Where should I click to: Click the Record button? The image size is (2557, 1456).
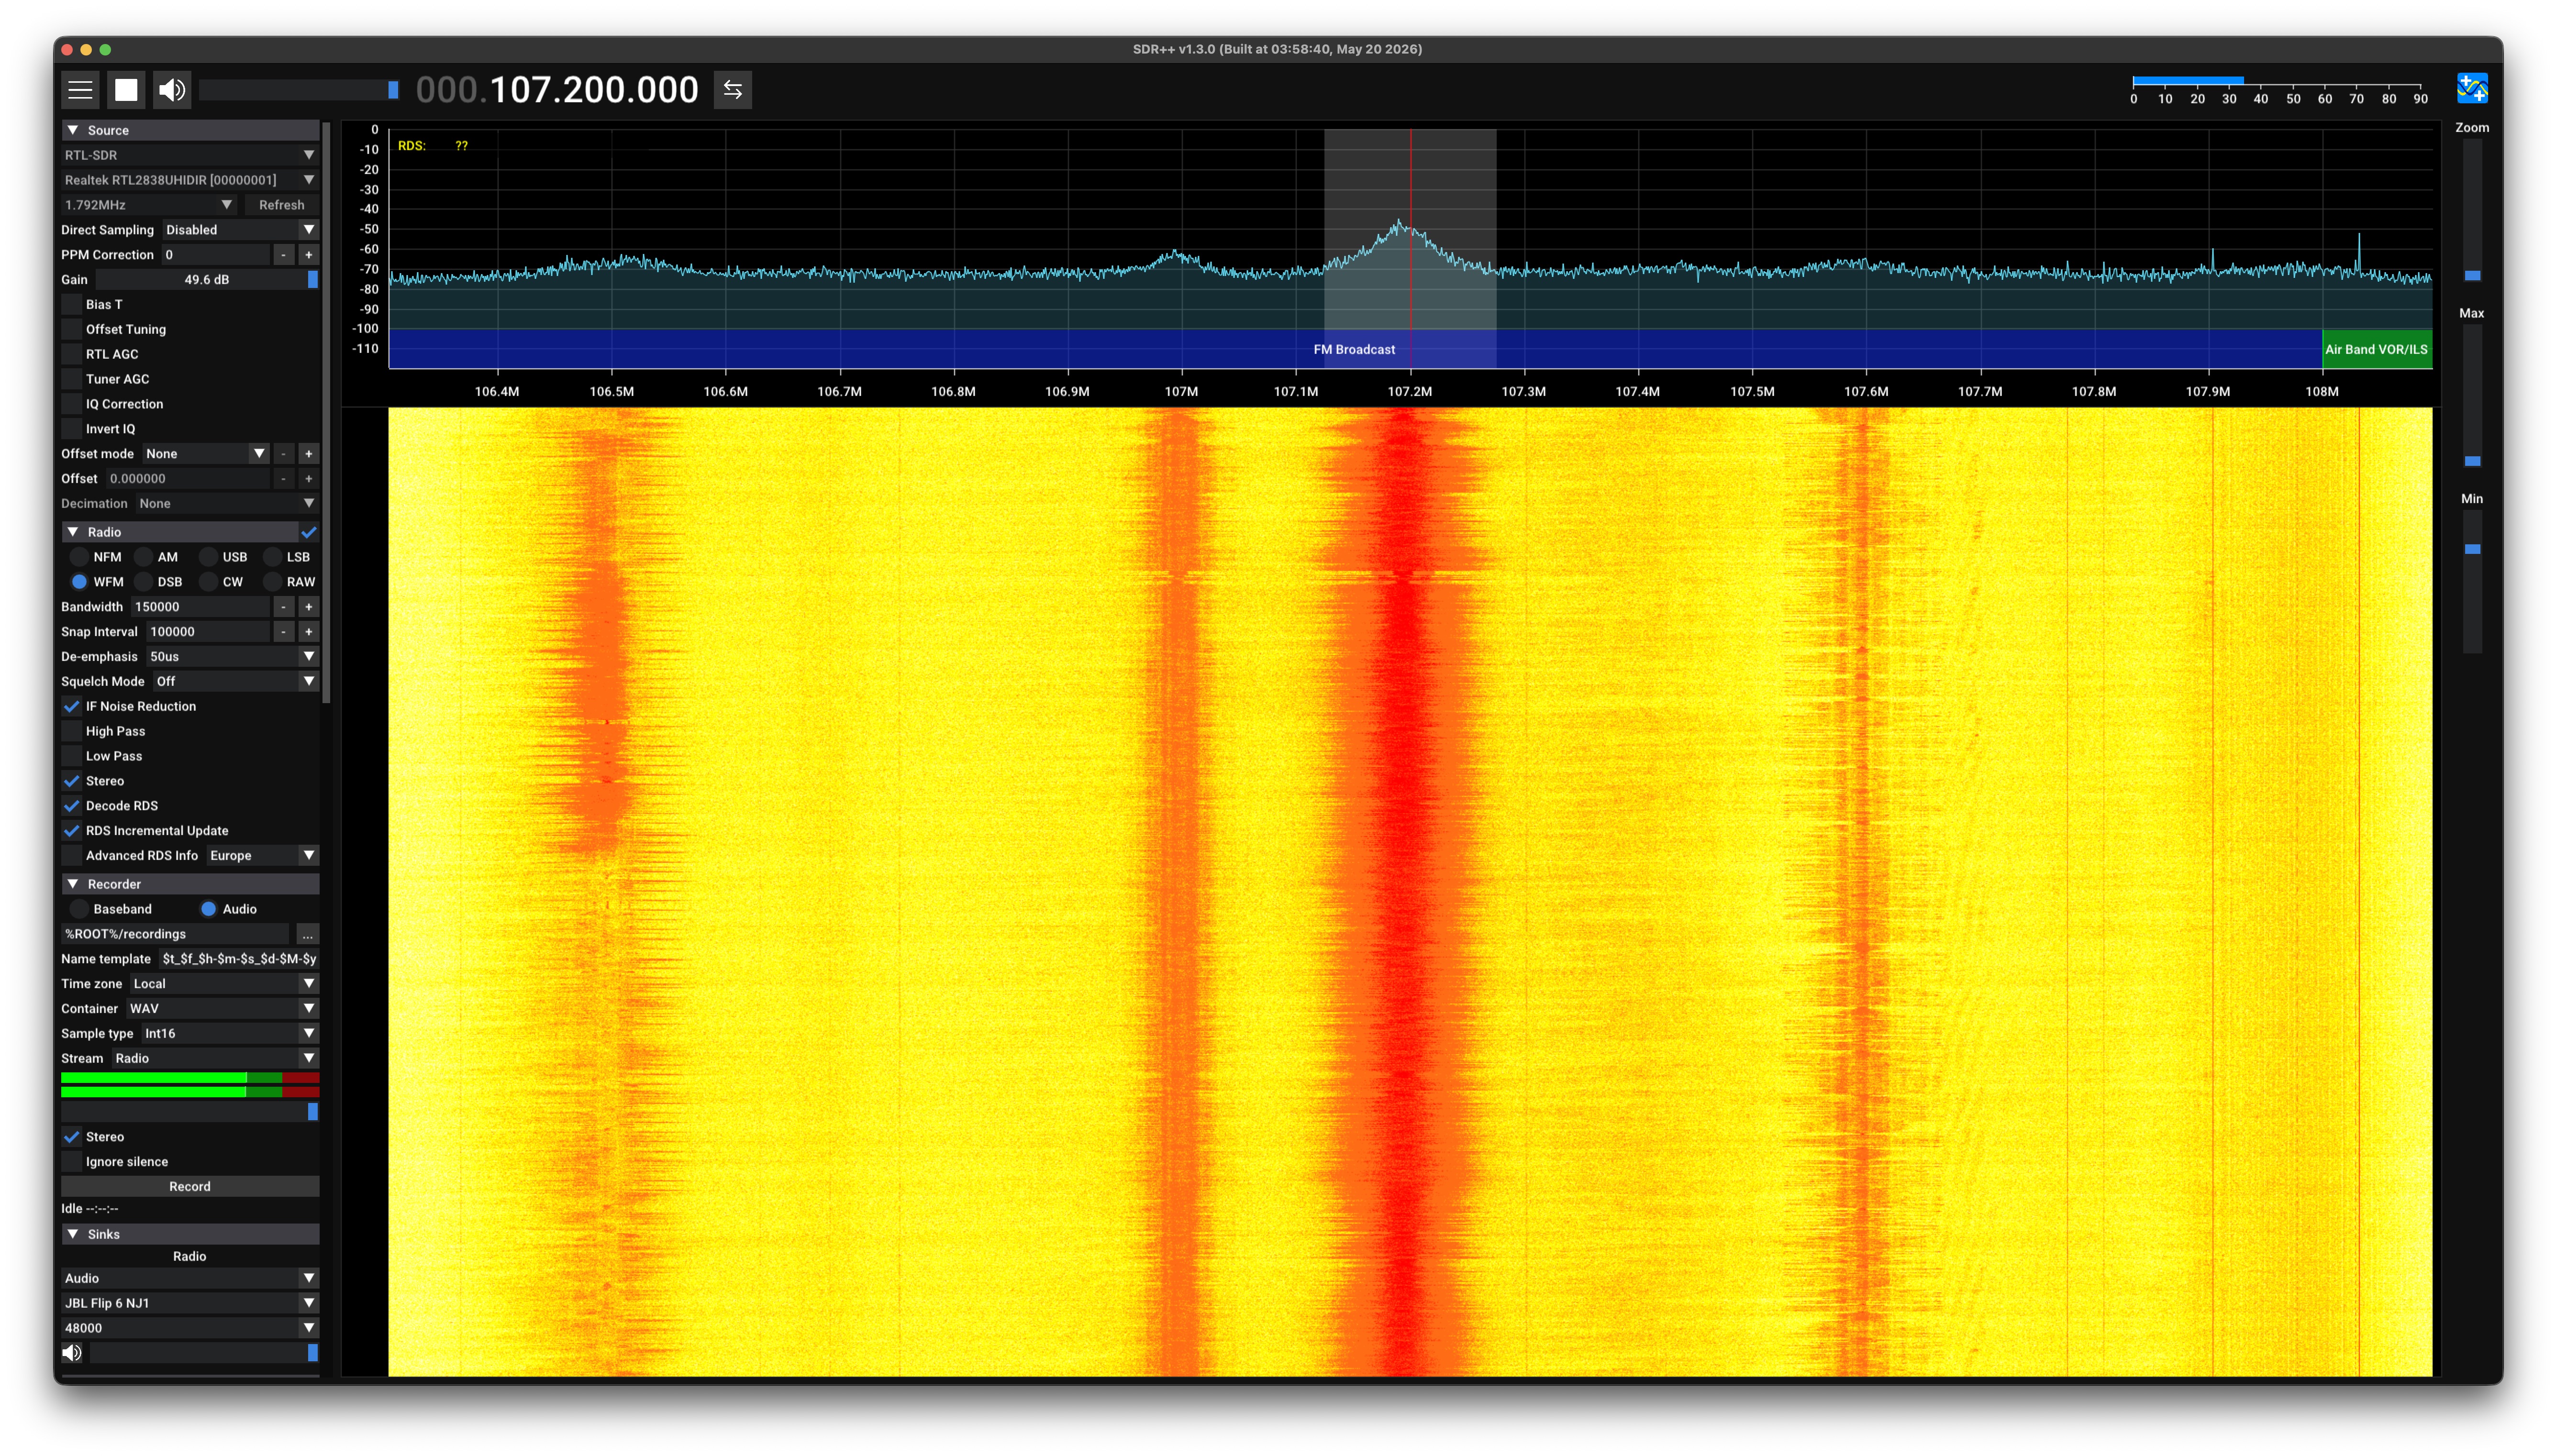coord(190,1187)
